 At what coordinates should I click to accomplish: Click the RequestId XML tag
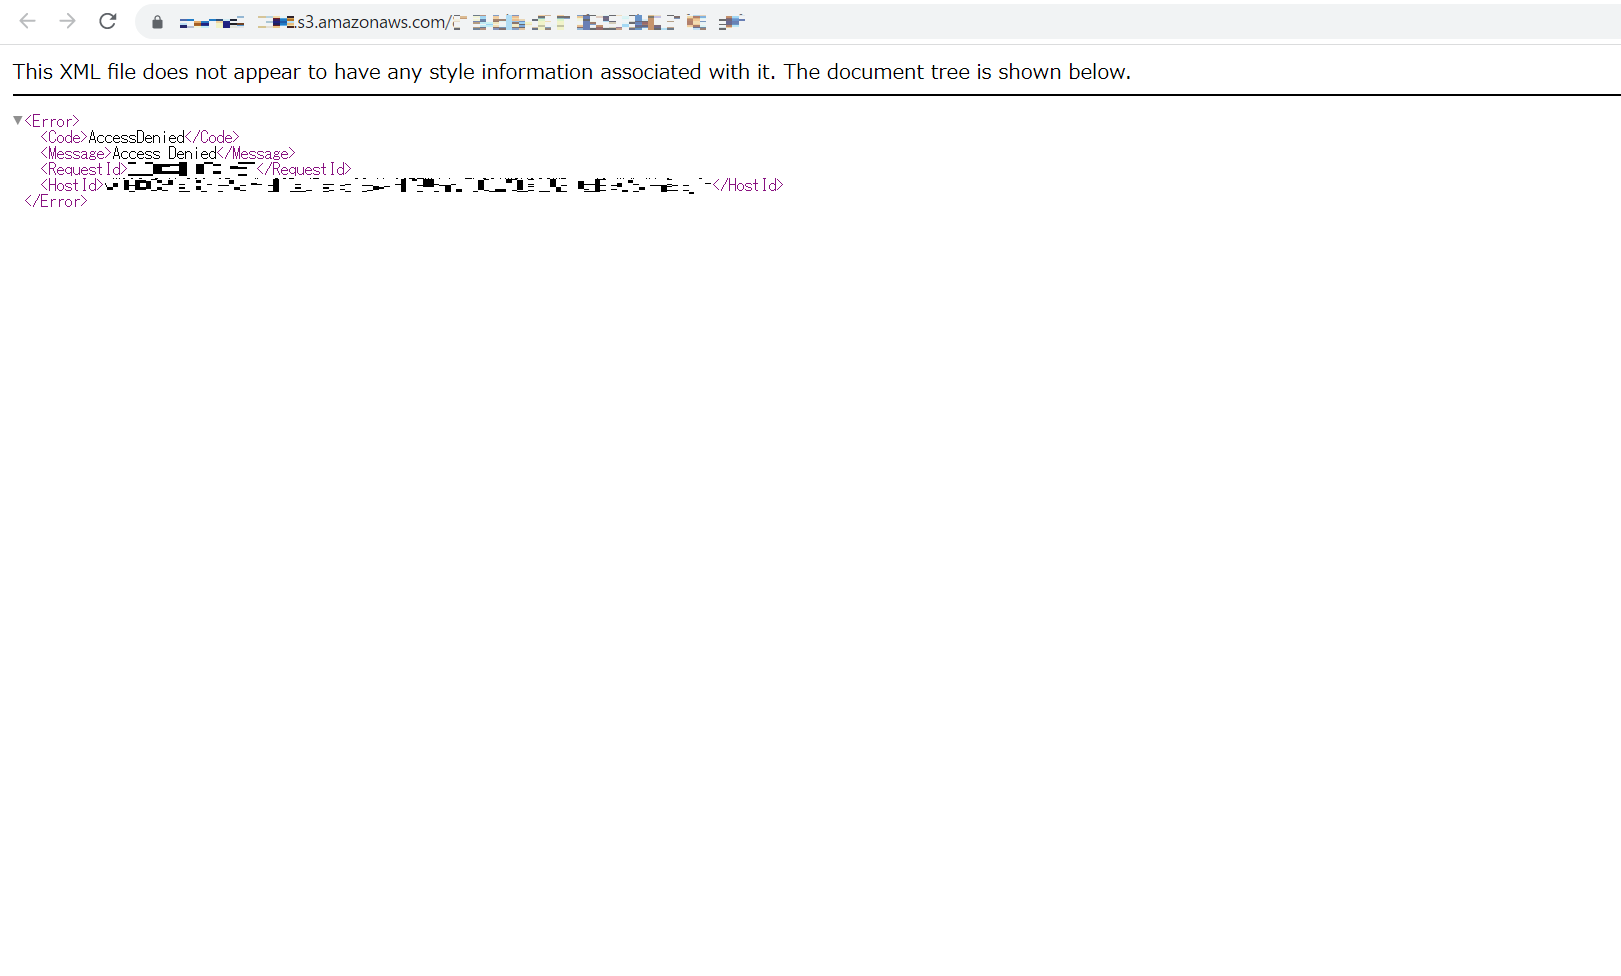coord(83,168)
